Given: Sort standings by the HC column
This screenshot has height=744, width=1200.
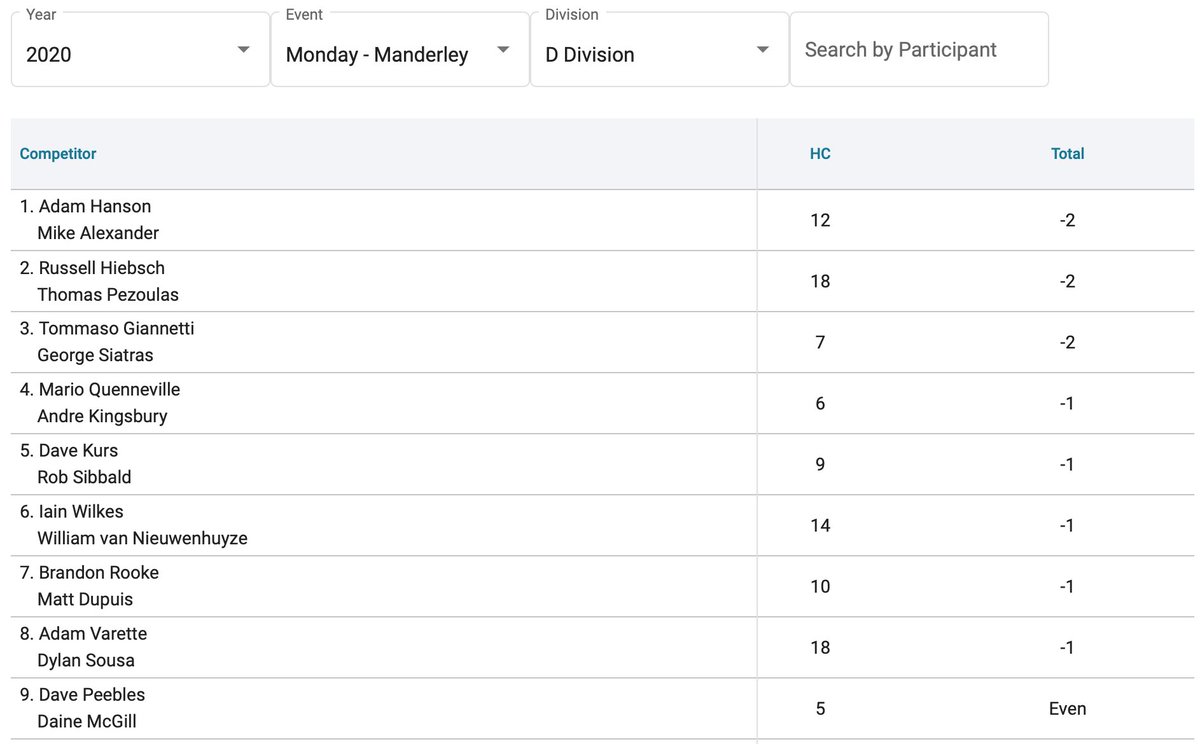Looking at the screenshot, I should (820, 153).
